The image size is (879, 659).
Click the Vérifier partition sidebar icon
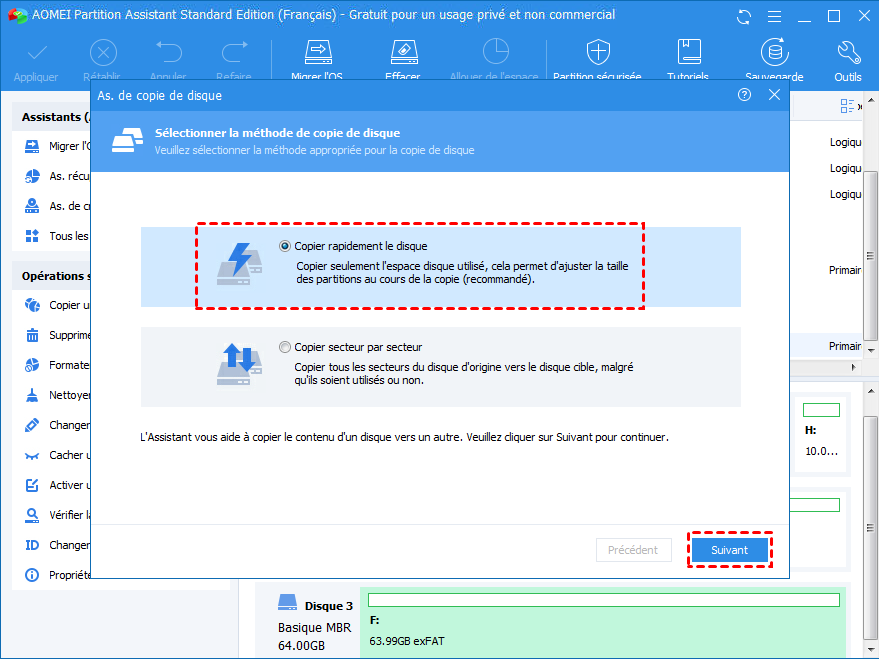[33, 515]
